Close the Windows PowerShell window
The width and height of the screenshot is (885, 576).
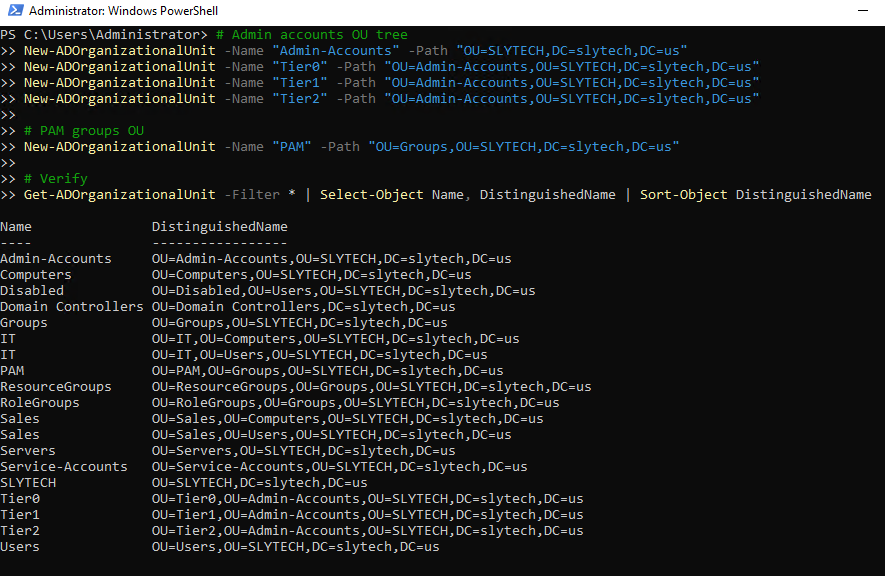click(x=862, y=13)
